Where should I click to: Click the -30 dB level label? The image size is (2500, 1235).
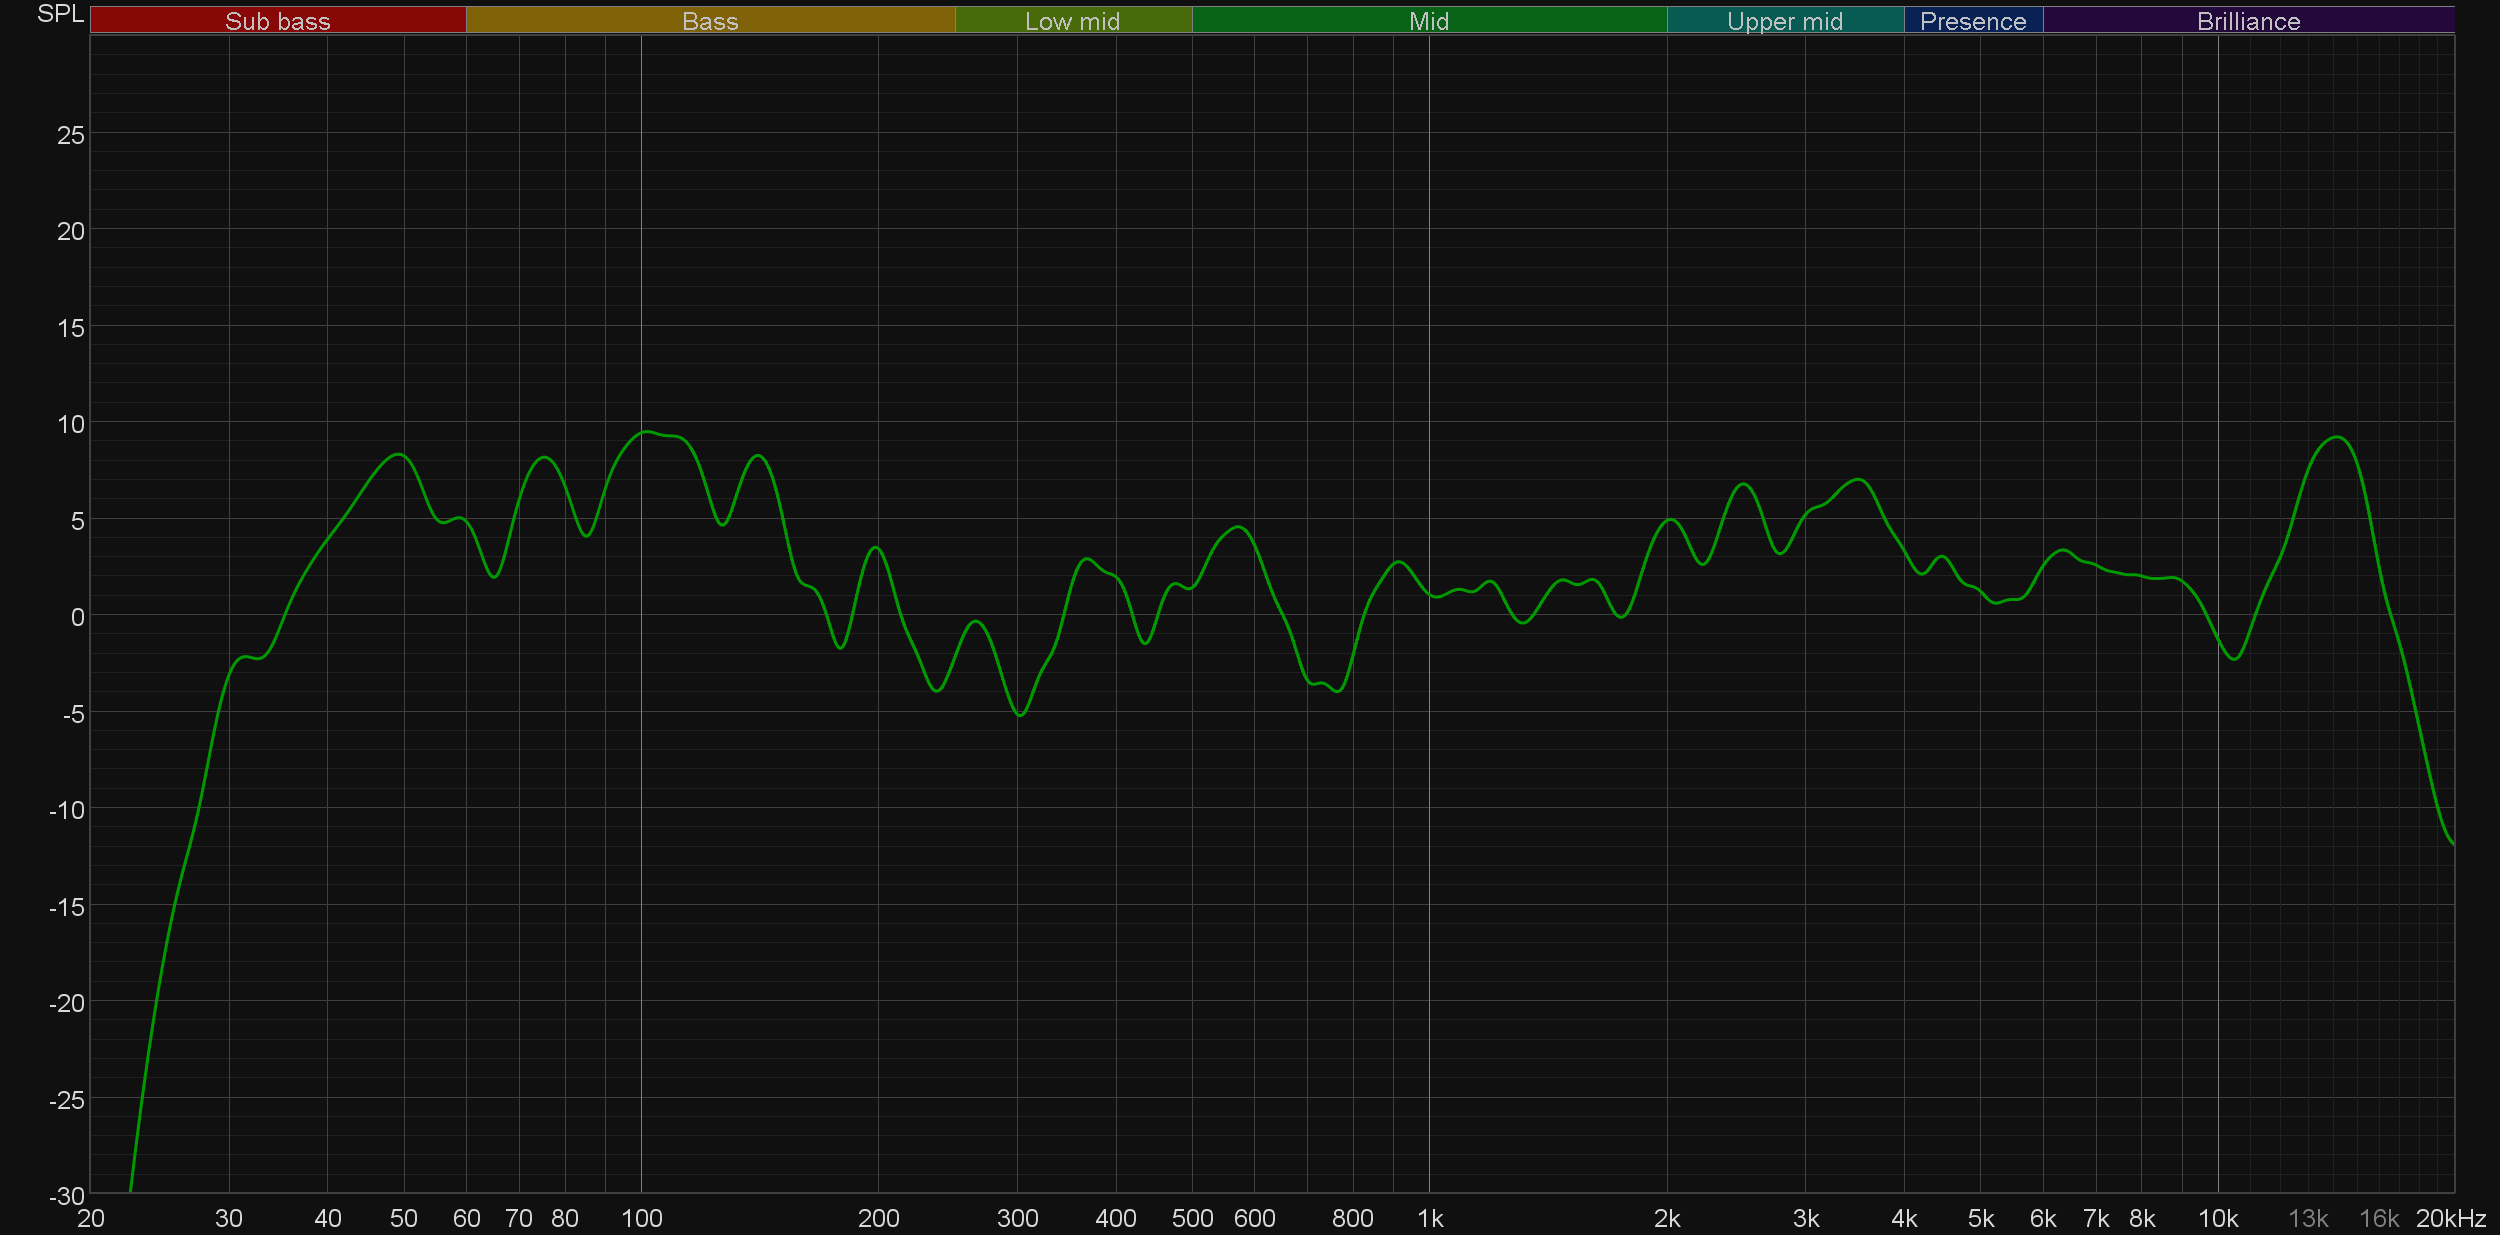click(x=66, y=1195)
